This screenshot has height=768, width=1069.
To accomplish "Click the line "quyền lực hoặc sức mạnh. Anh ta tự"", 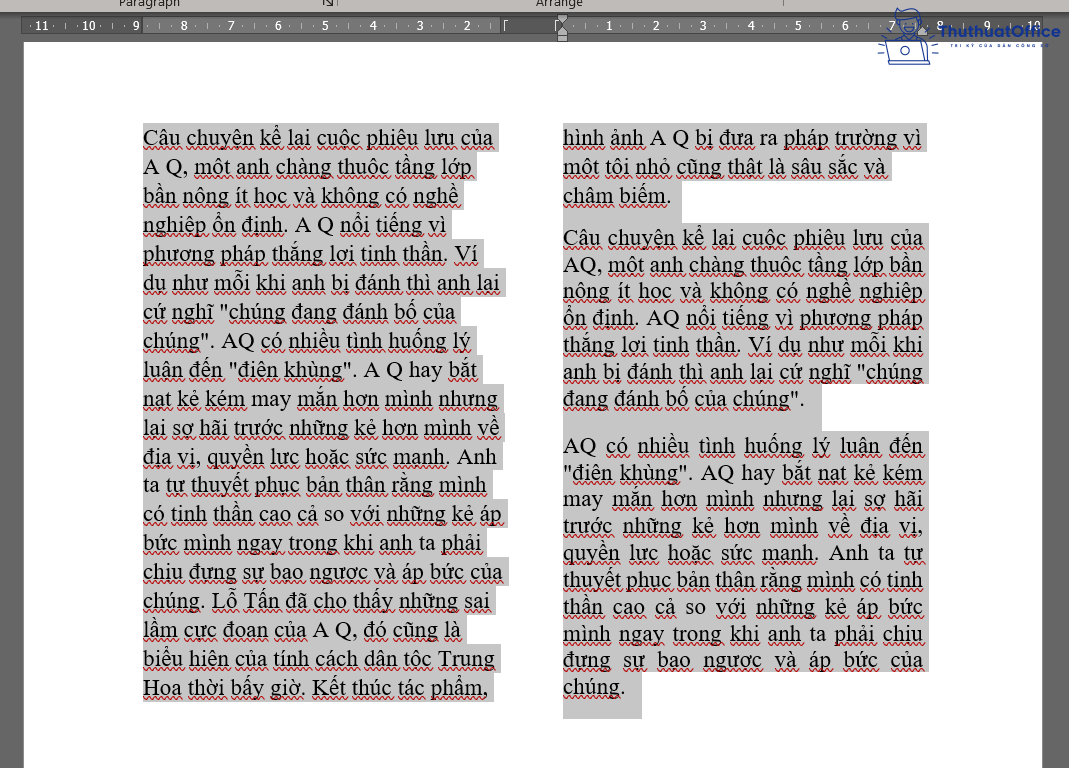I will [743, 553].
